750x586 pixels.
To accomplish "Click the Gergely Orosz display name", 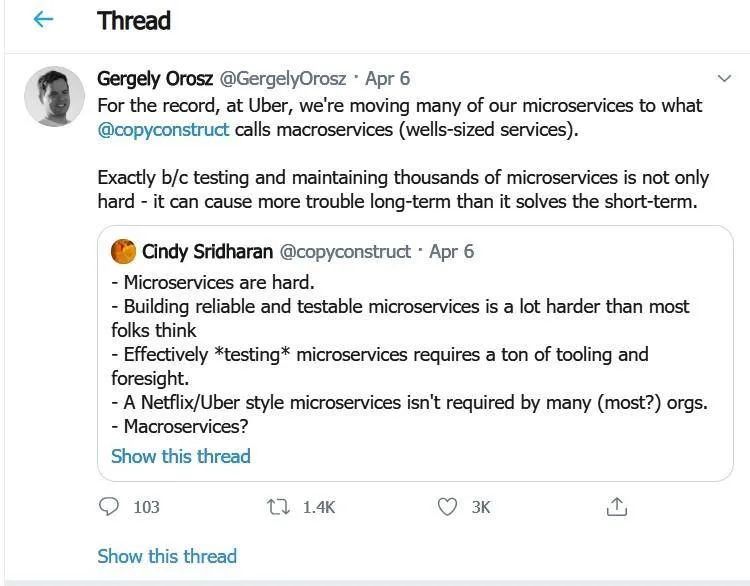I will tap(154, 78).
